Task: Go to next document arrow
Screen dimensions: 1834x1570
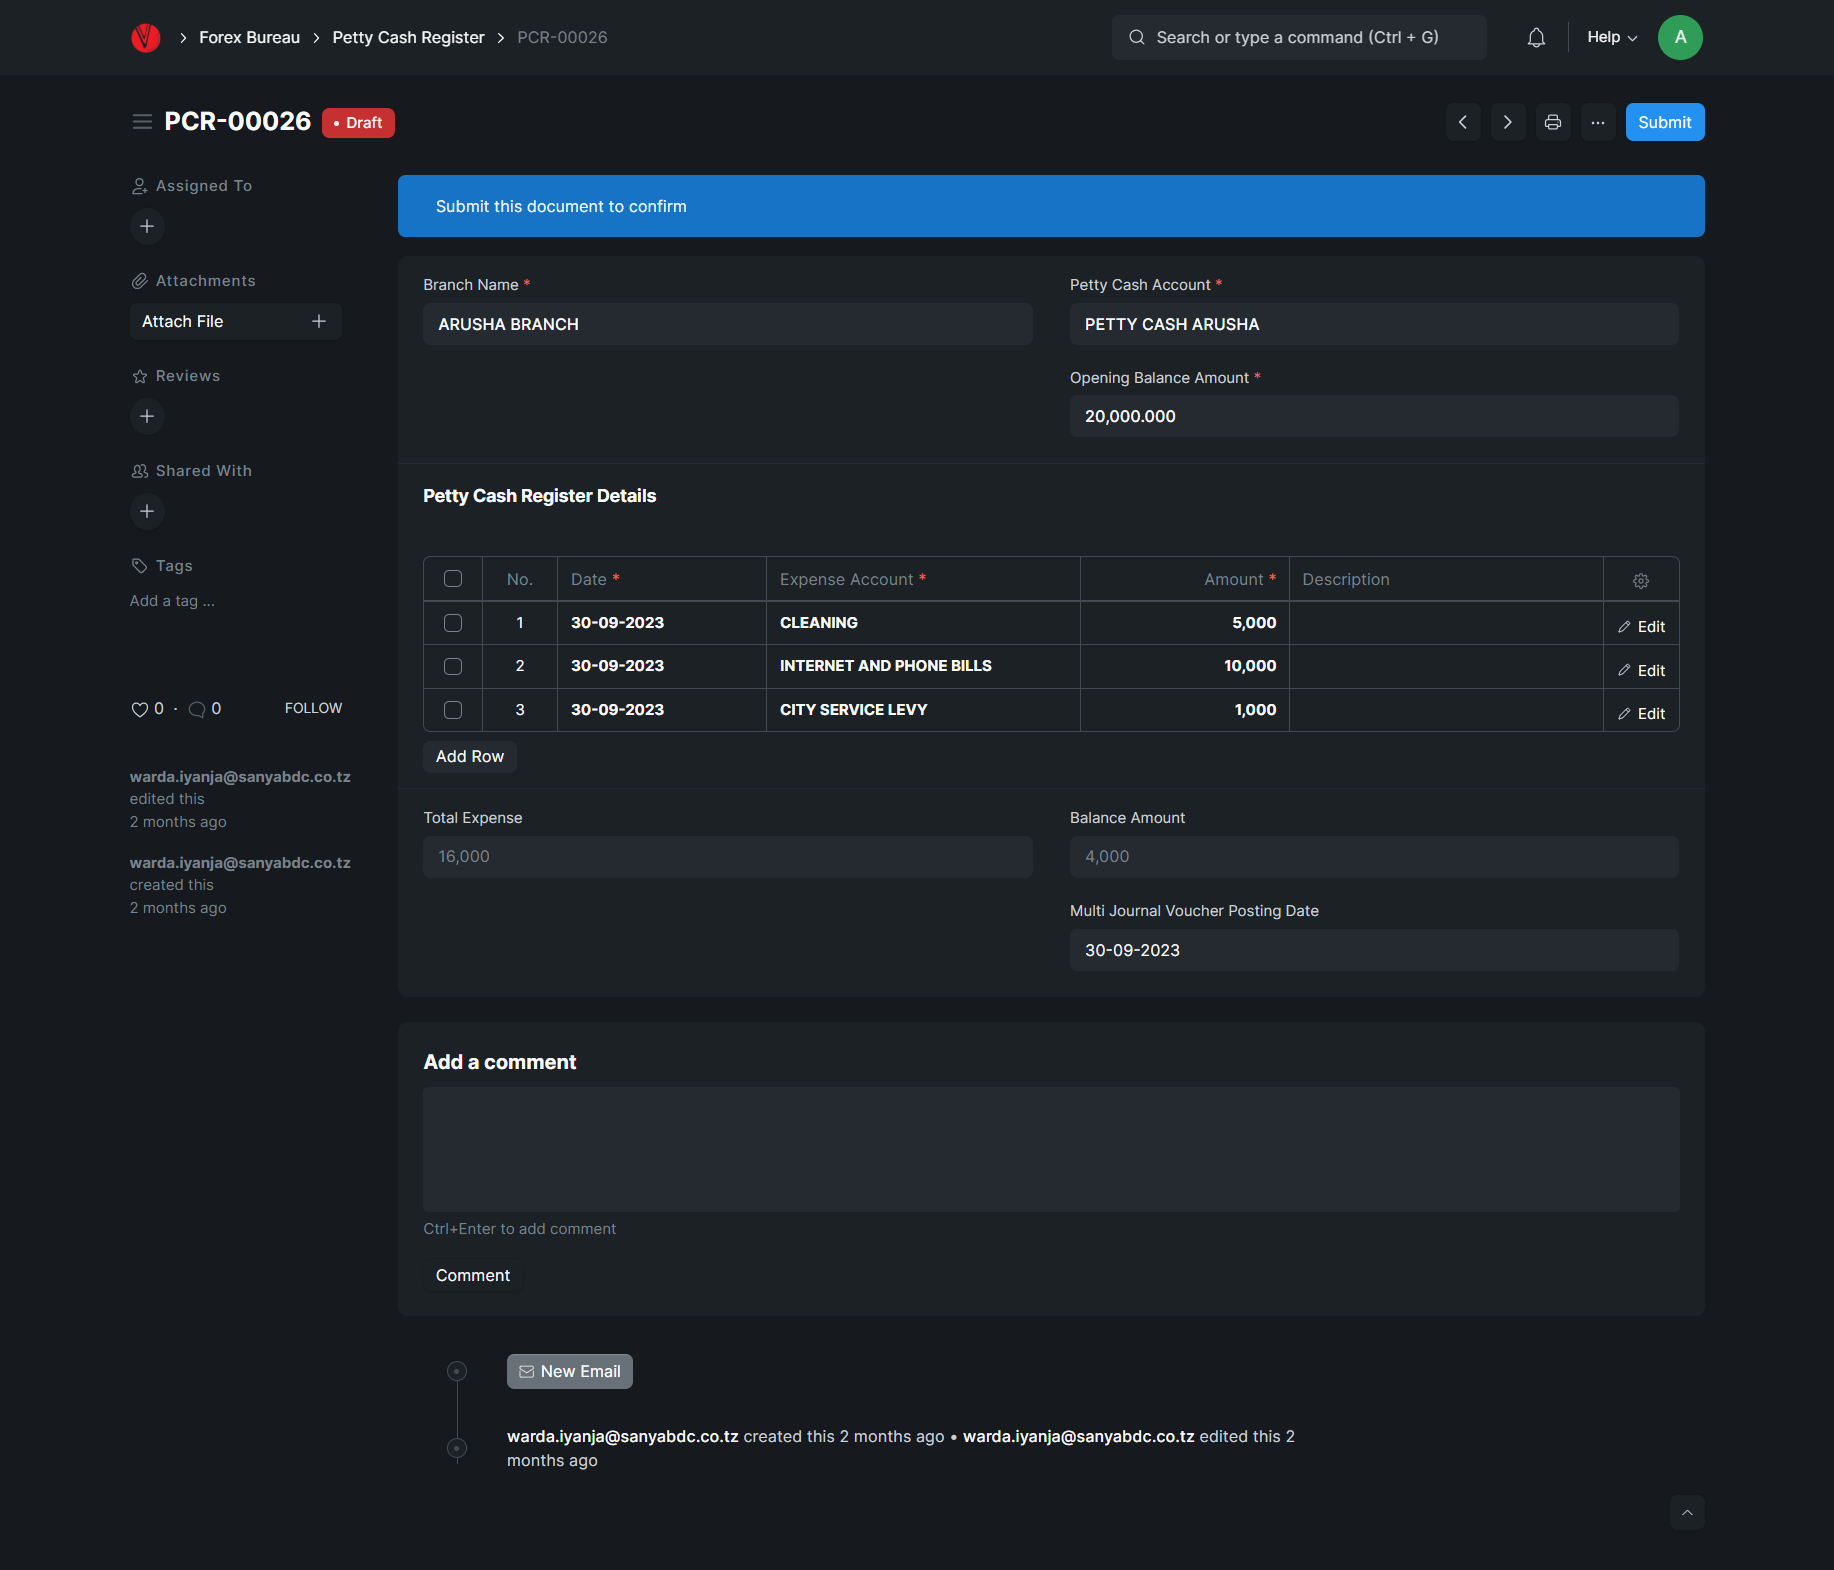Action: tap(1507, 122)
